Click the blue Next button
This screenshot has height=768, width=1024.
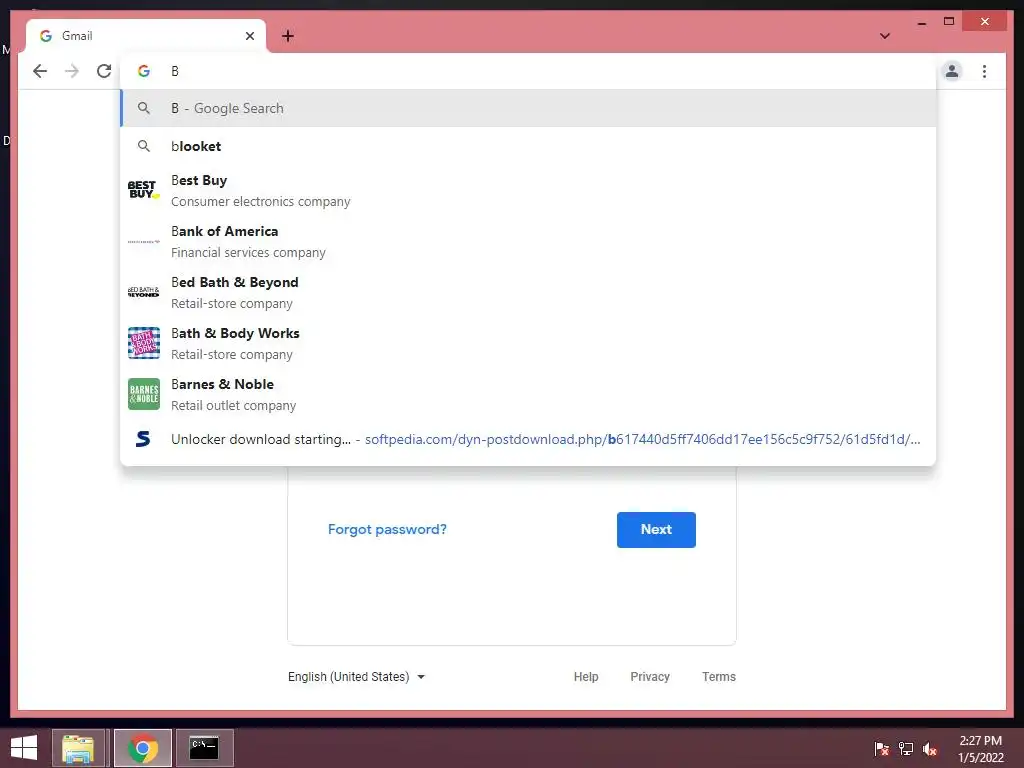click(x=656, y=530)
